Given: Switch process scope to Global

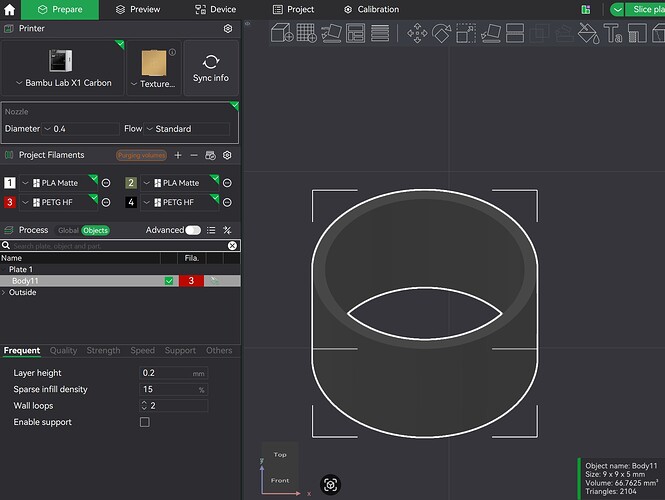Looking at the screenshot, I should coord(68,230).
